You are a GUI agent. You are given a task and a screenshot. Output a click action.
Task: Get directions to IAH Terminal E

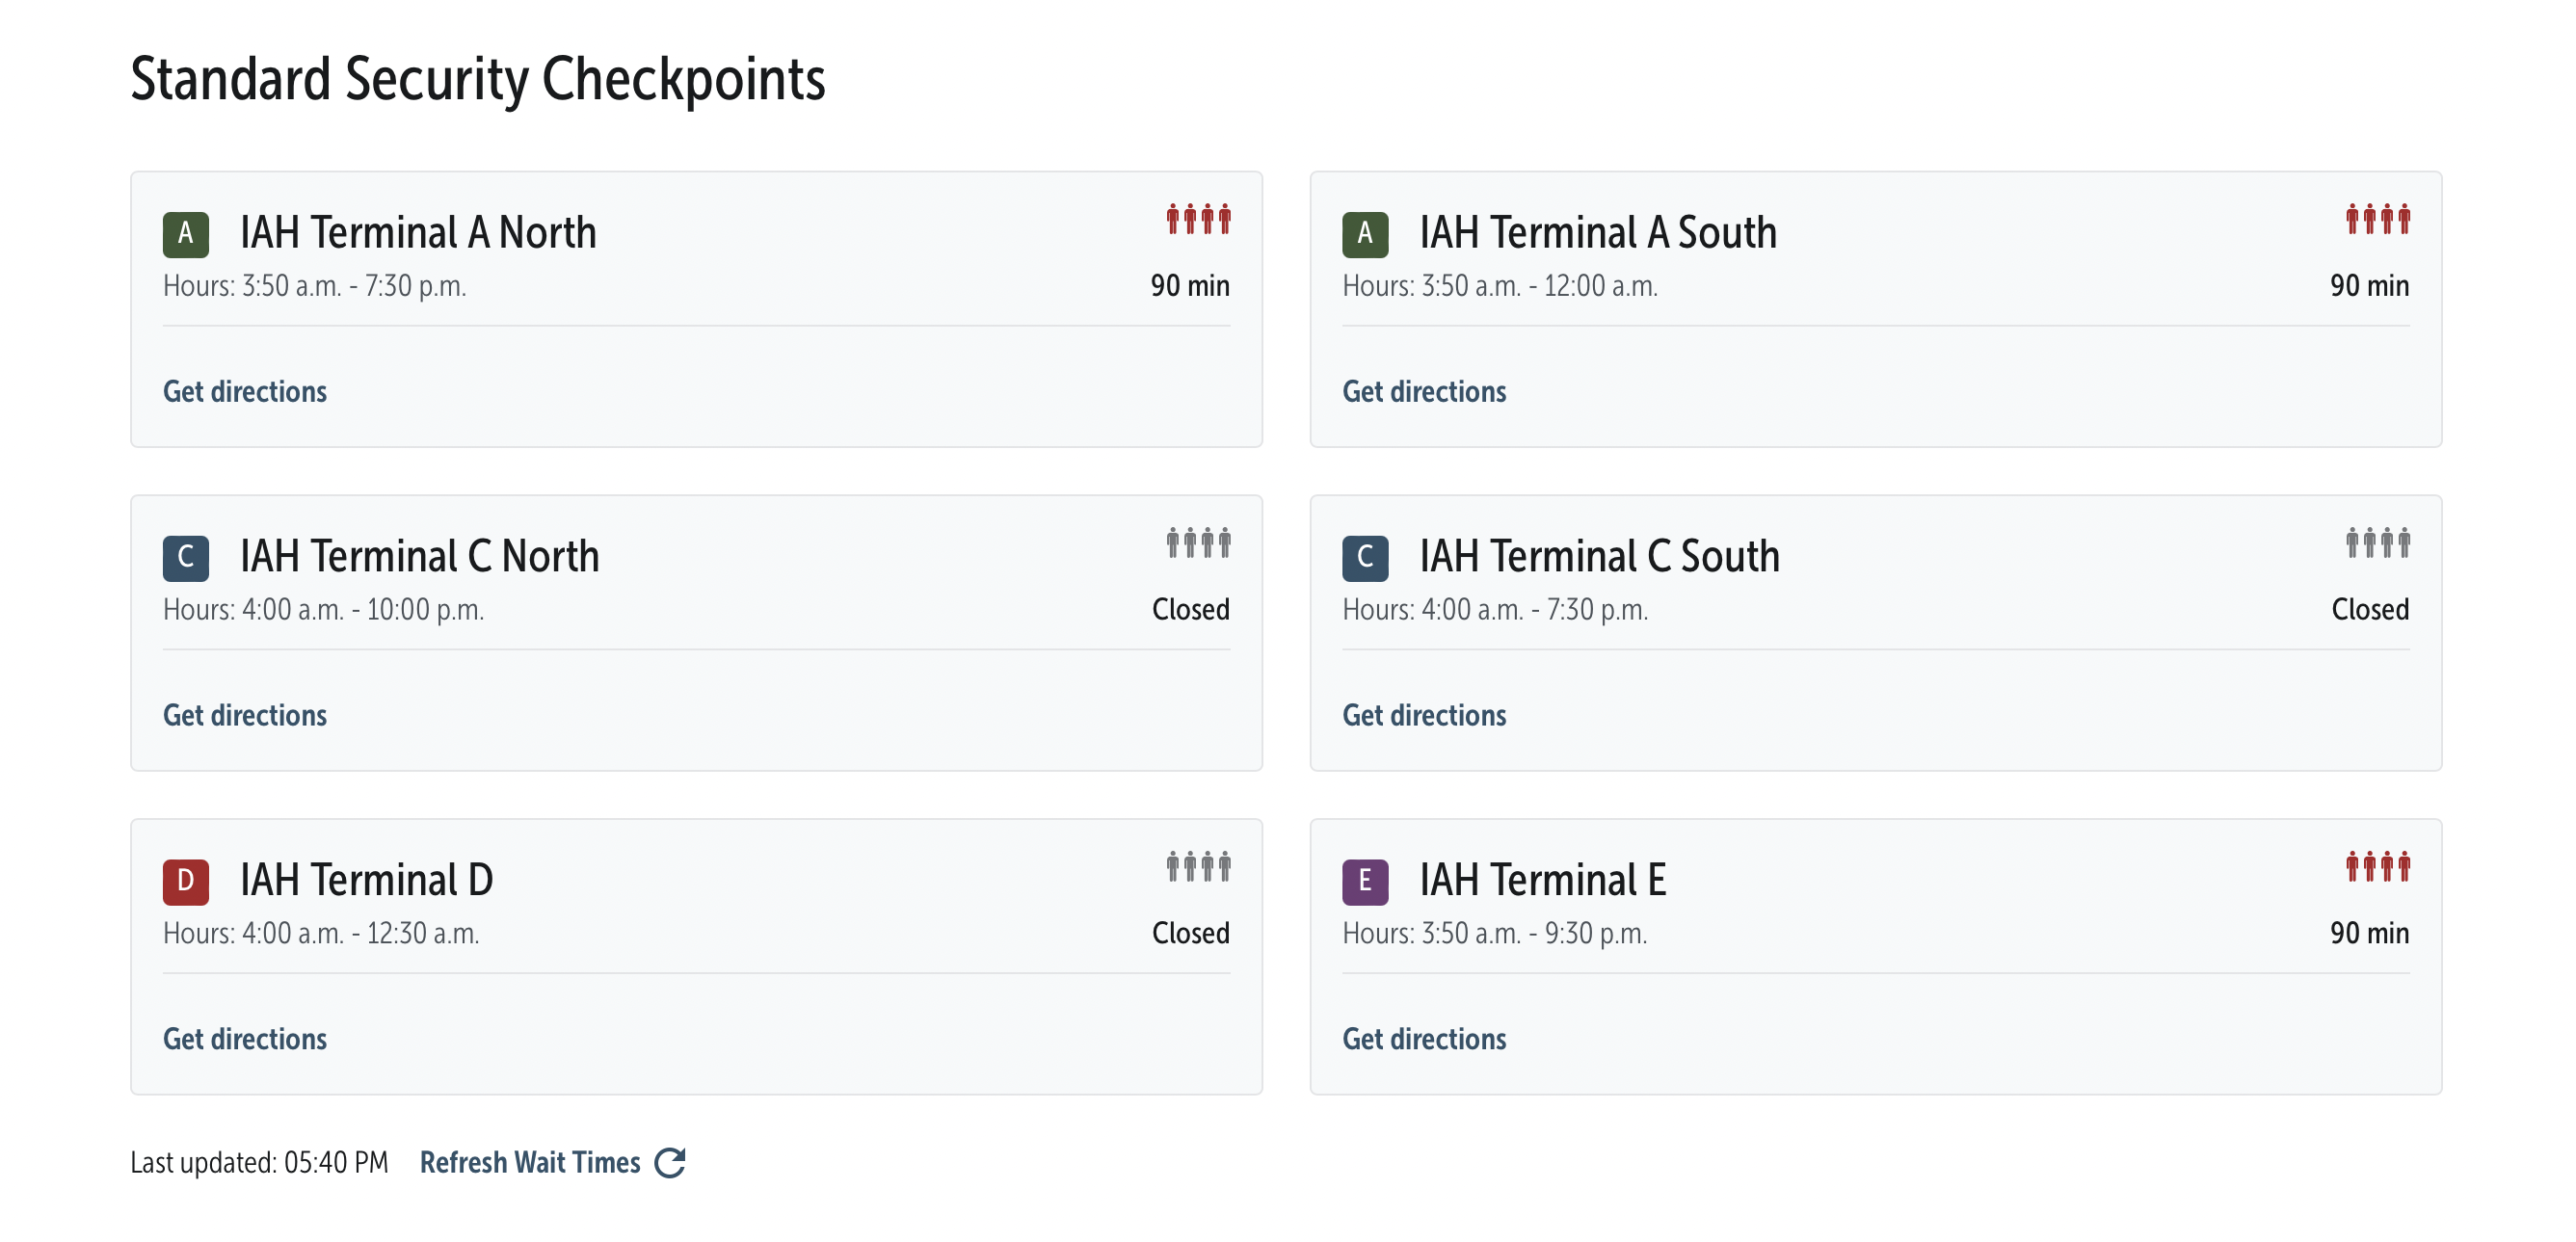tap(1424, 1039)
